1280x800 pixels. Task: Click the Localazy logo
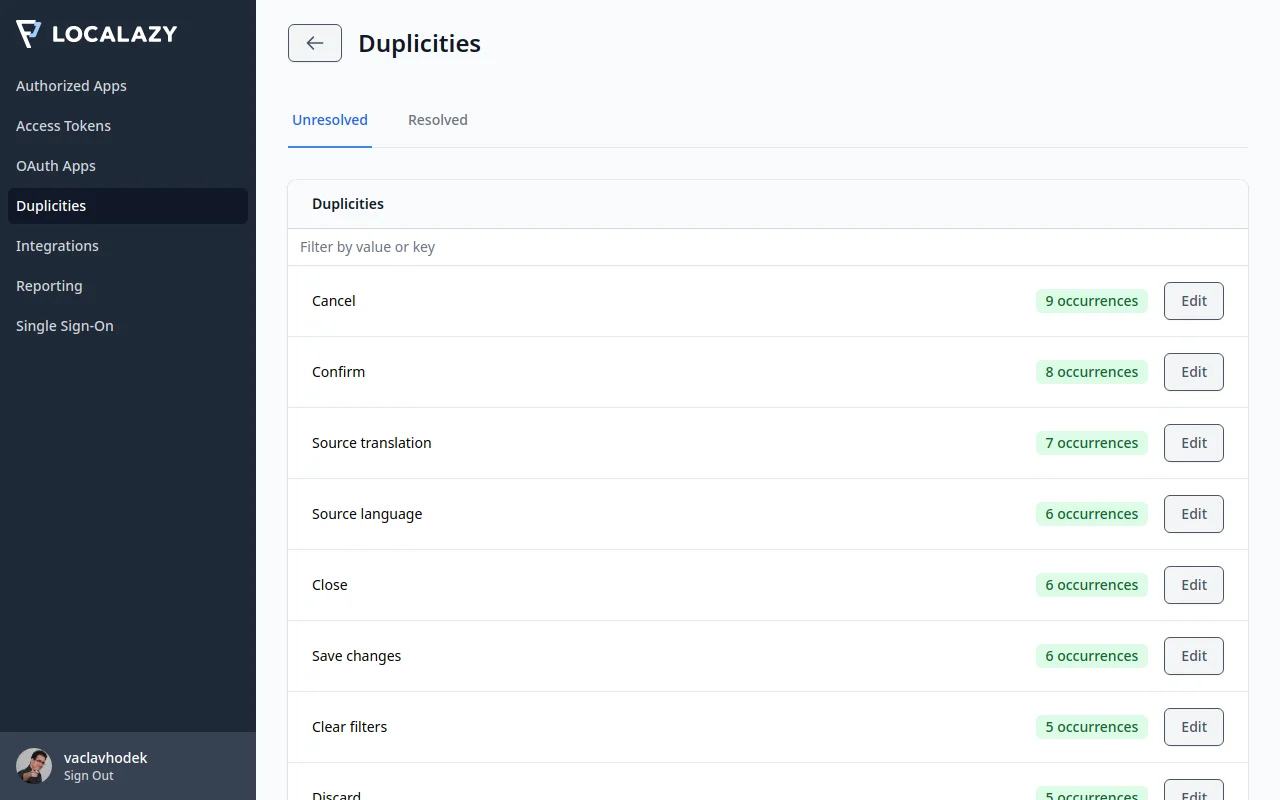pos(97,34)
